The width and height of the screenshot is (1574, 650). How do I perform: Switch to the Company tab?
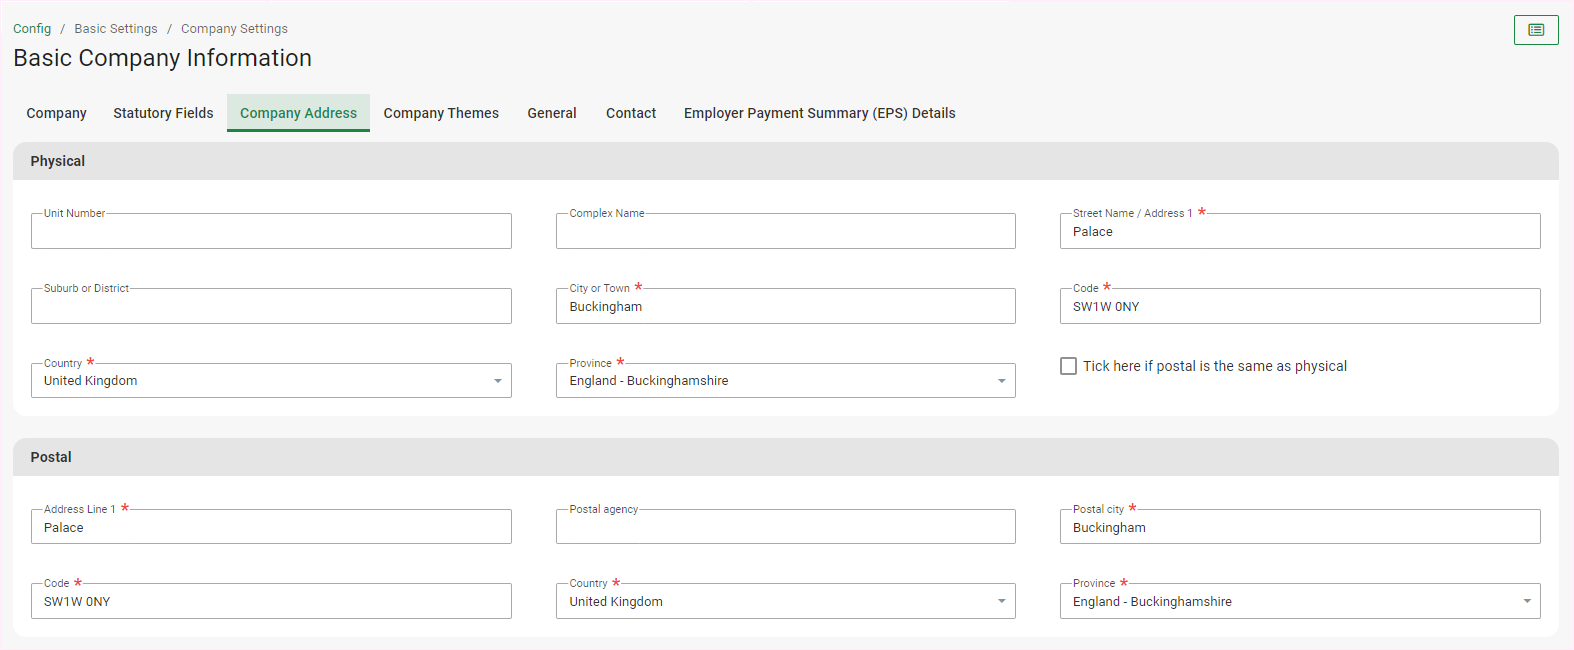pos(56,113)
